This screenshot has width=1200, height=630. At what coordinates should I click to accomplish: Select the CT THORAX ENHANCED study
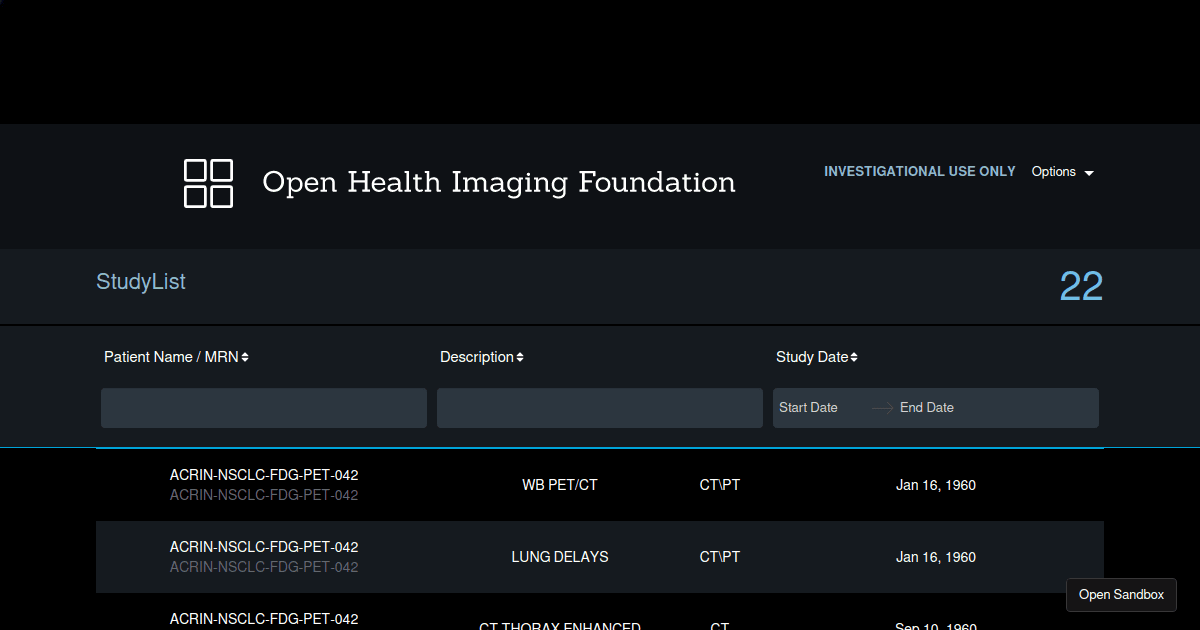559,624
